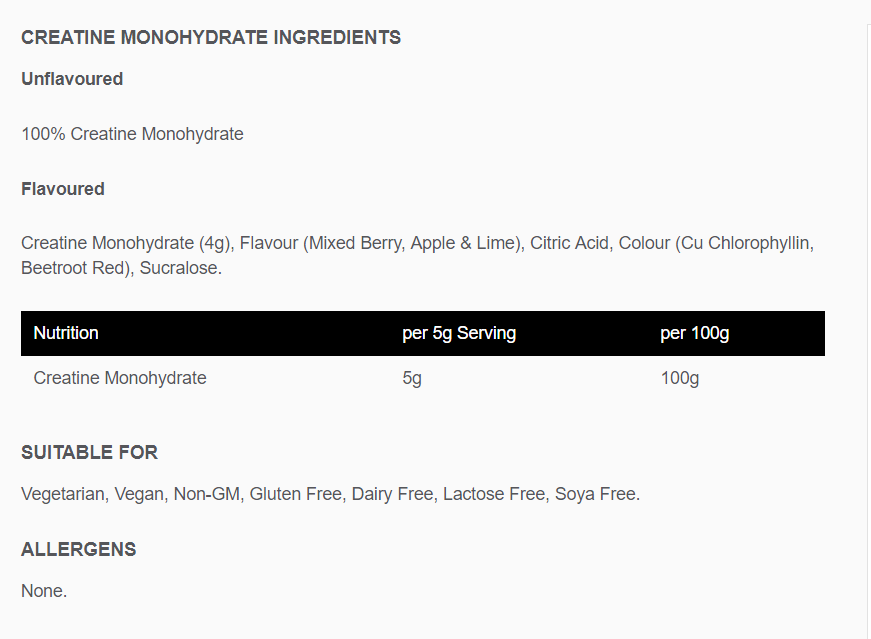Viewport: 871px width, 639px height.
Task: Click the per 5g Serving header
Action: click(x=459, y=333)
